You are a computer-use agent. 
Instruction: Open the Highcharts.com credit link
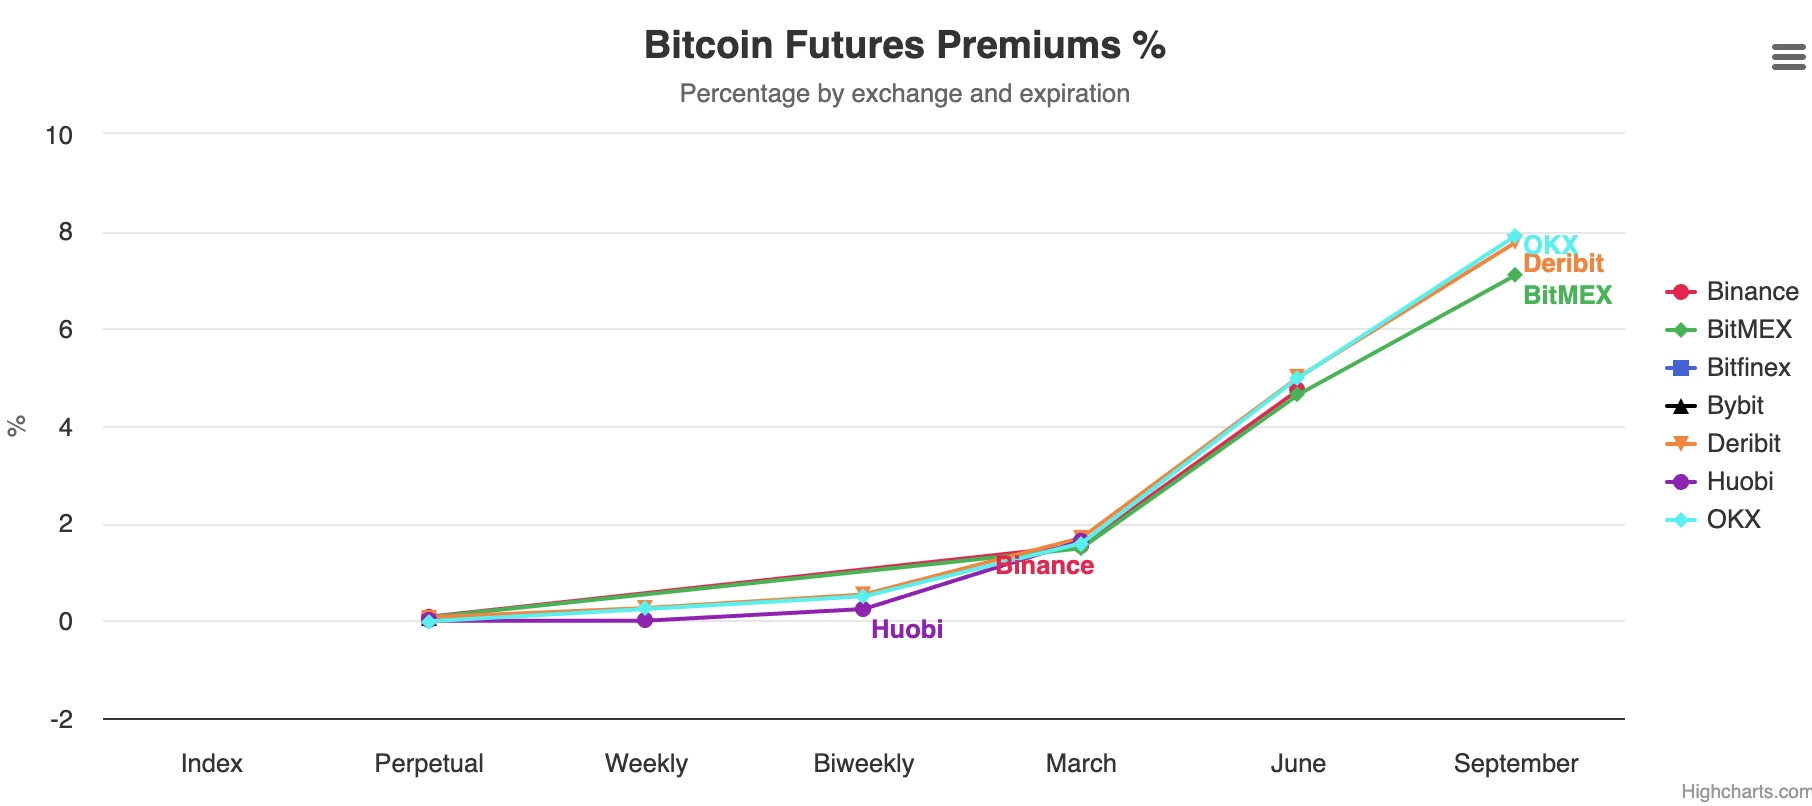1745,792
